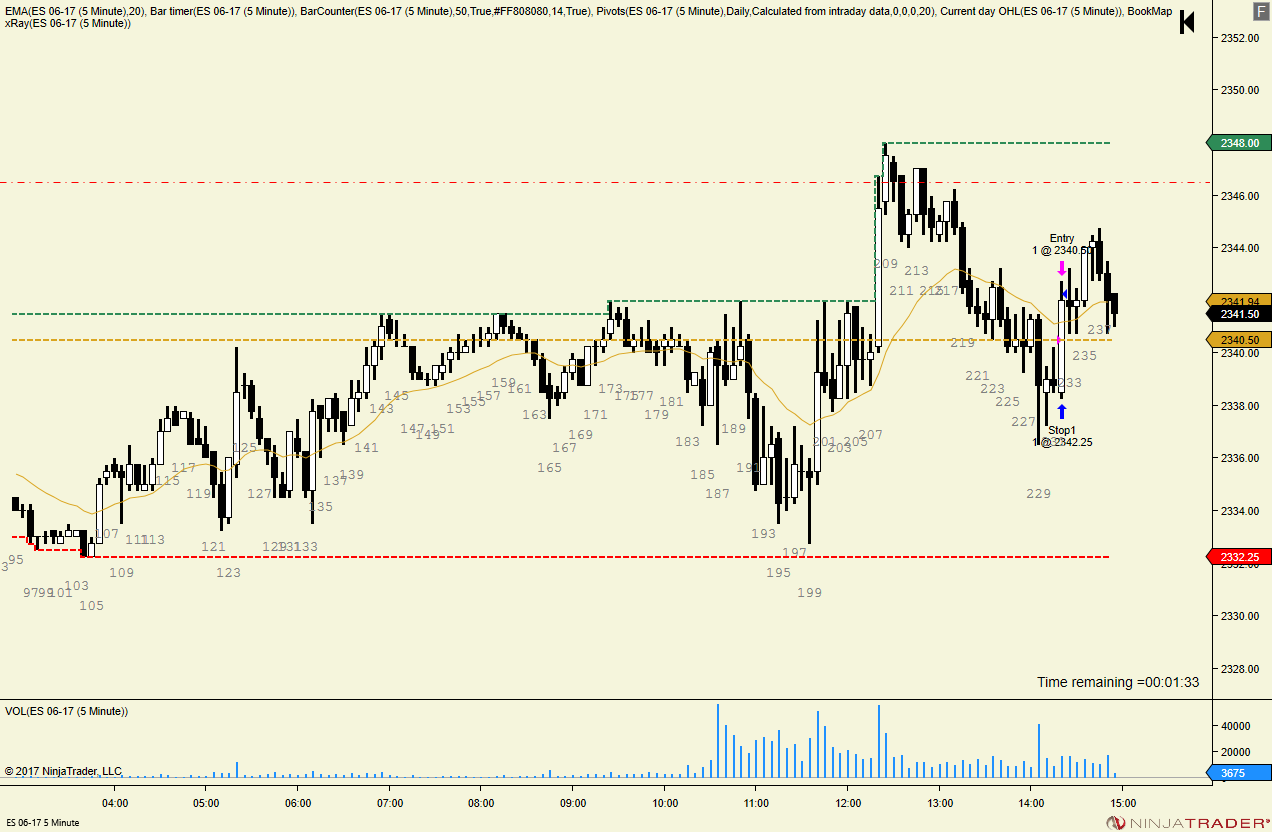Click bar counter number 209
This screenshot has height=832, width=1272.
coord(886,264)
